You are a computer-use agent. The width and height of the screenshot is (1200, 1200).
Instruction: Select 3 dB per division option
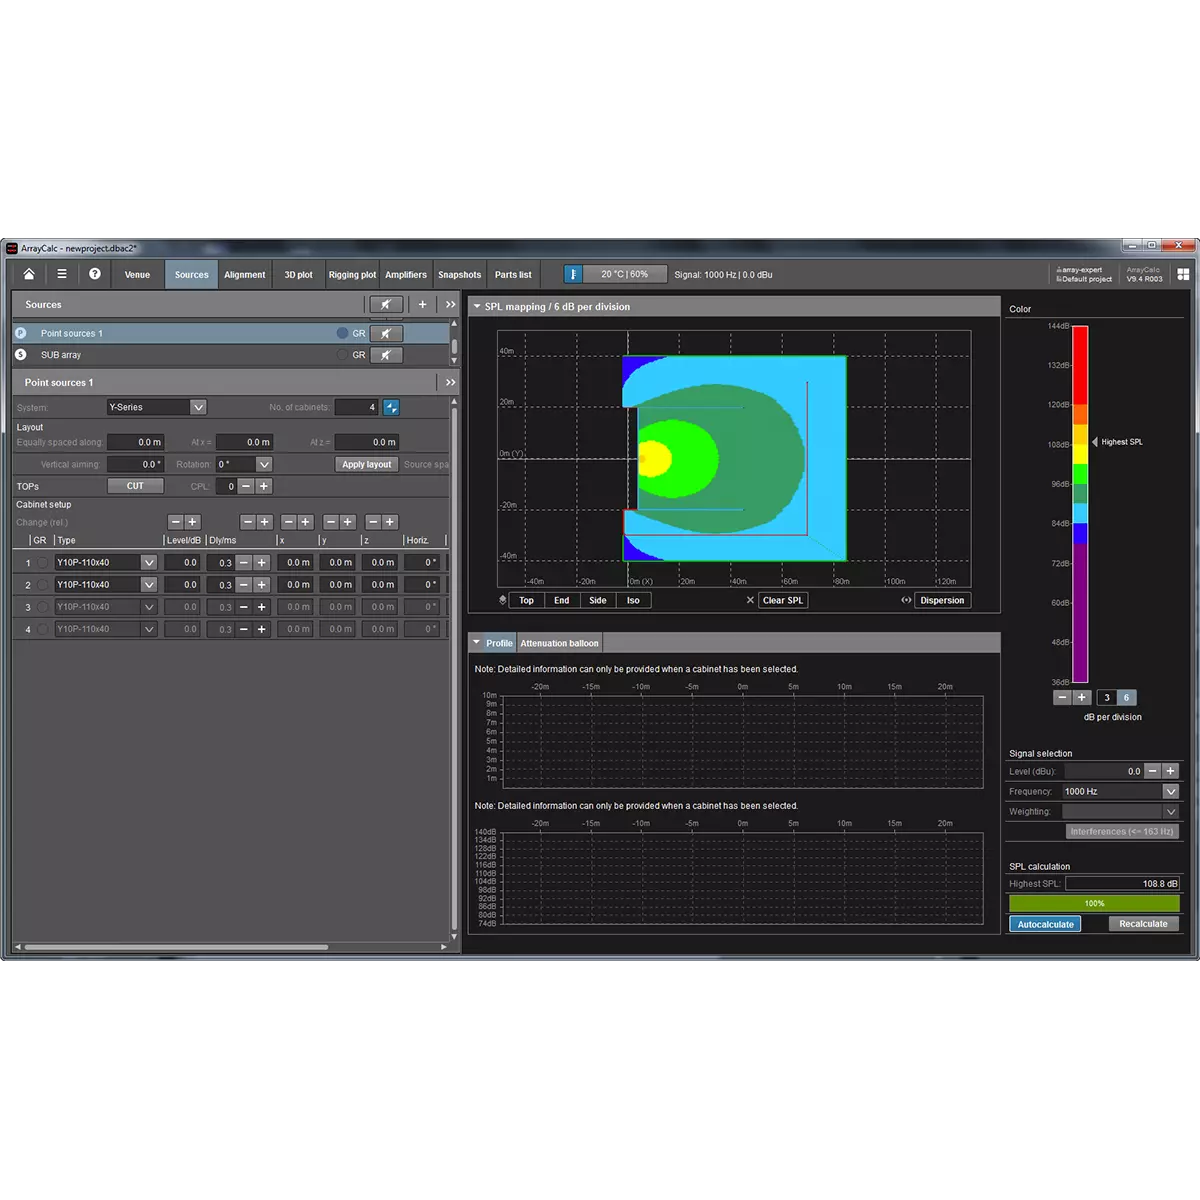(x=1107, y=698)
